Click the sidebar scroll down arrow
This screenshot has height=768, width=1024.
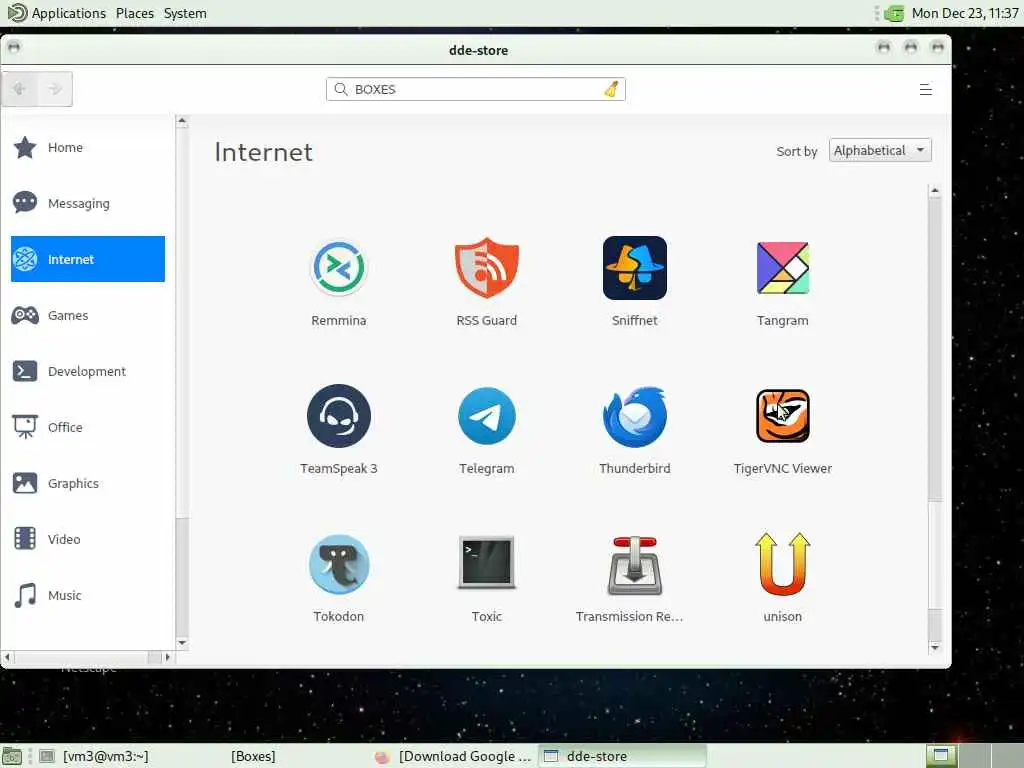[x=182, y=643]
